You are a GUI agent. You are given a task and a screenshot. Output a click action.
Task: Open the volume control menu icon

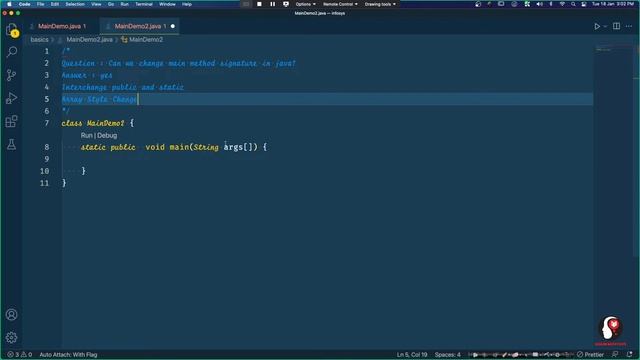pyautogui.click(x=539, y=4)
